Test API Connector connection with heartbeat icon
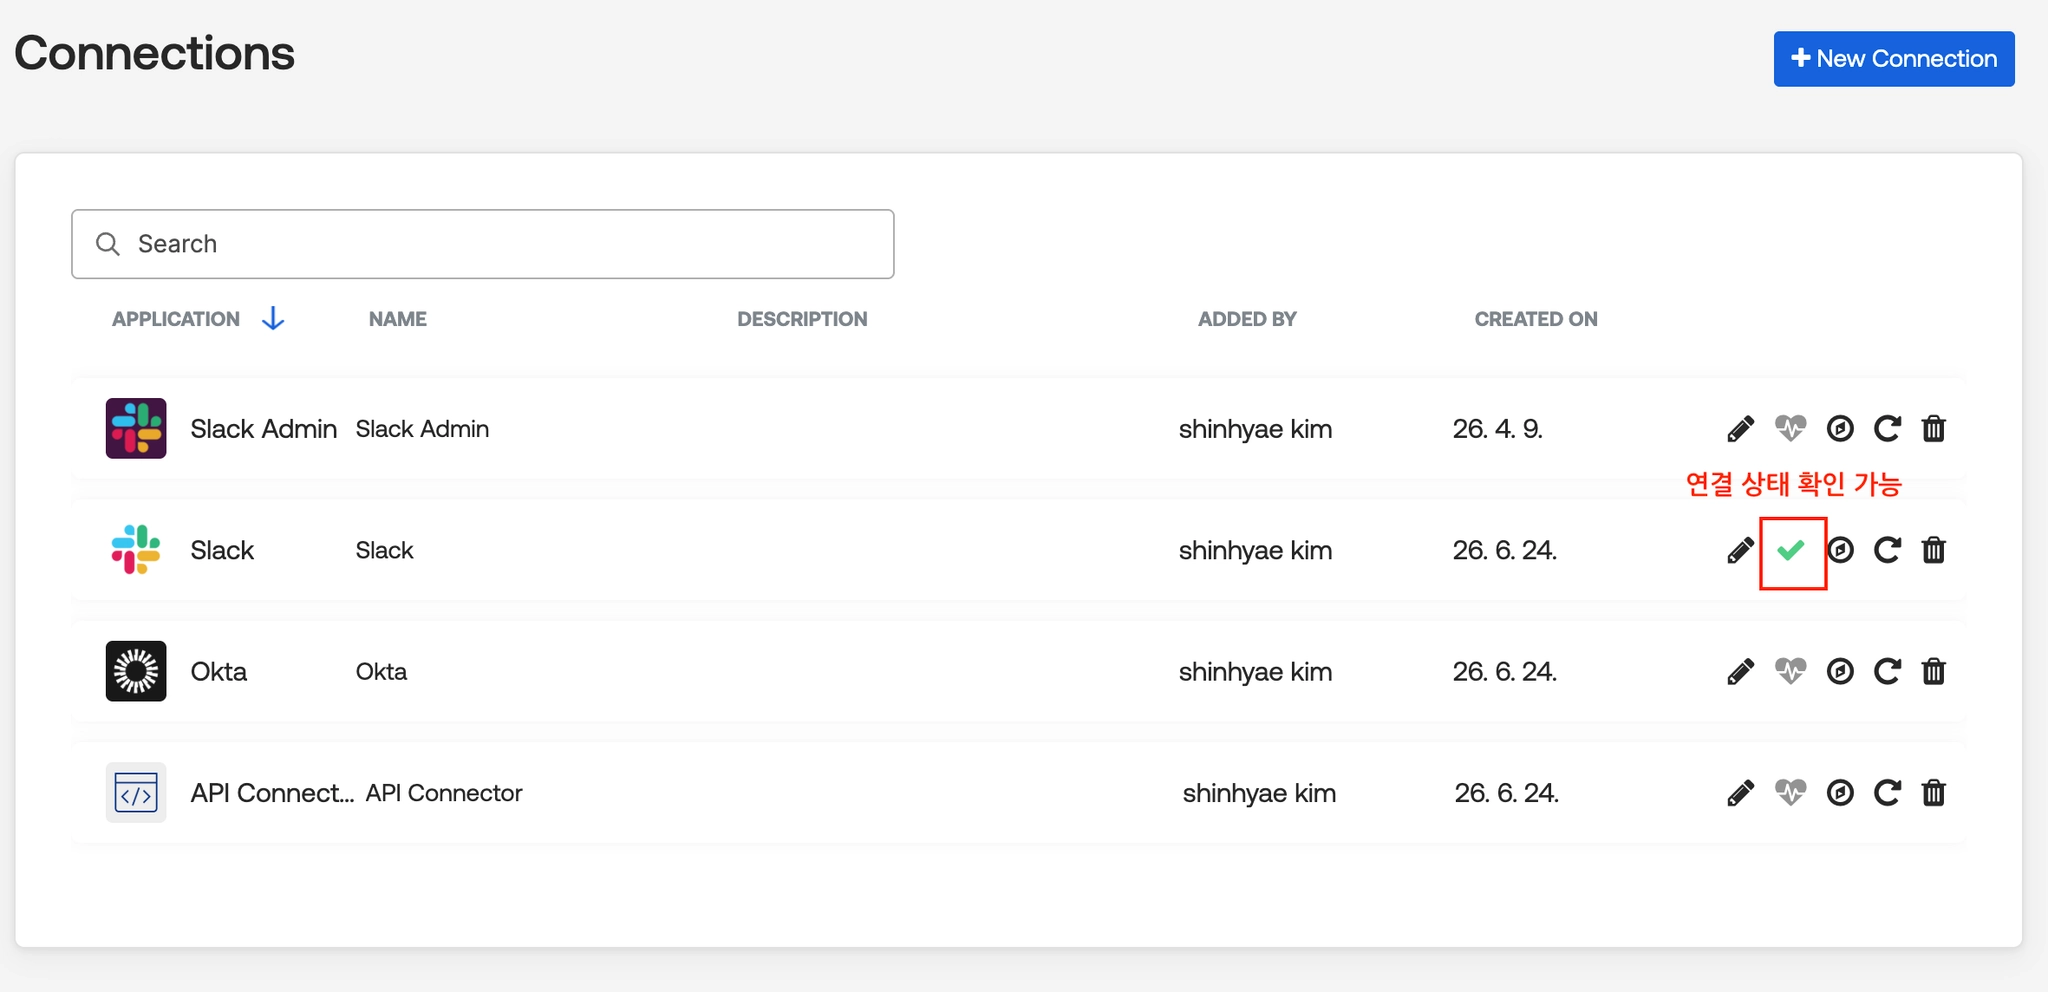 (x=1790, y=793)
